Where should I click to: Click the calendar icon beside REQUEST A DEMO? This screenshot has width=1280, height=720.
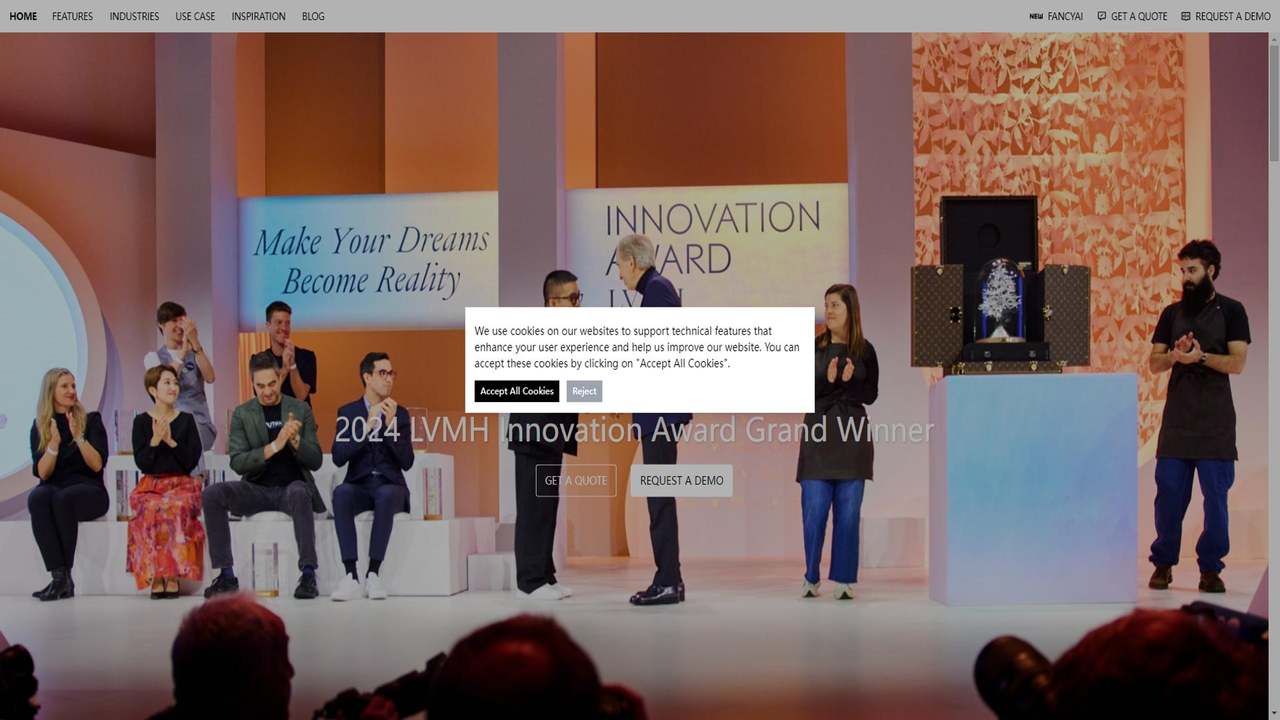[x=1186, y=16]
